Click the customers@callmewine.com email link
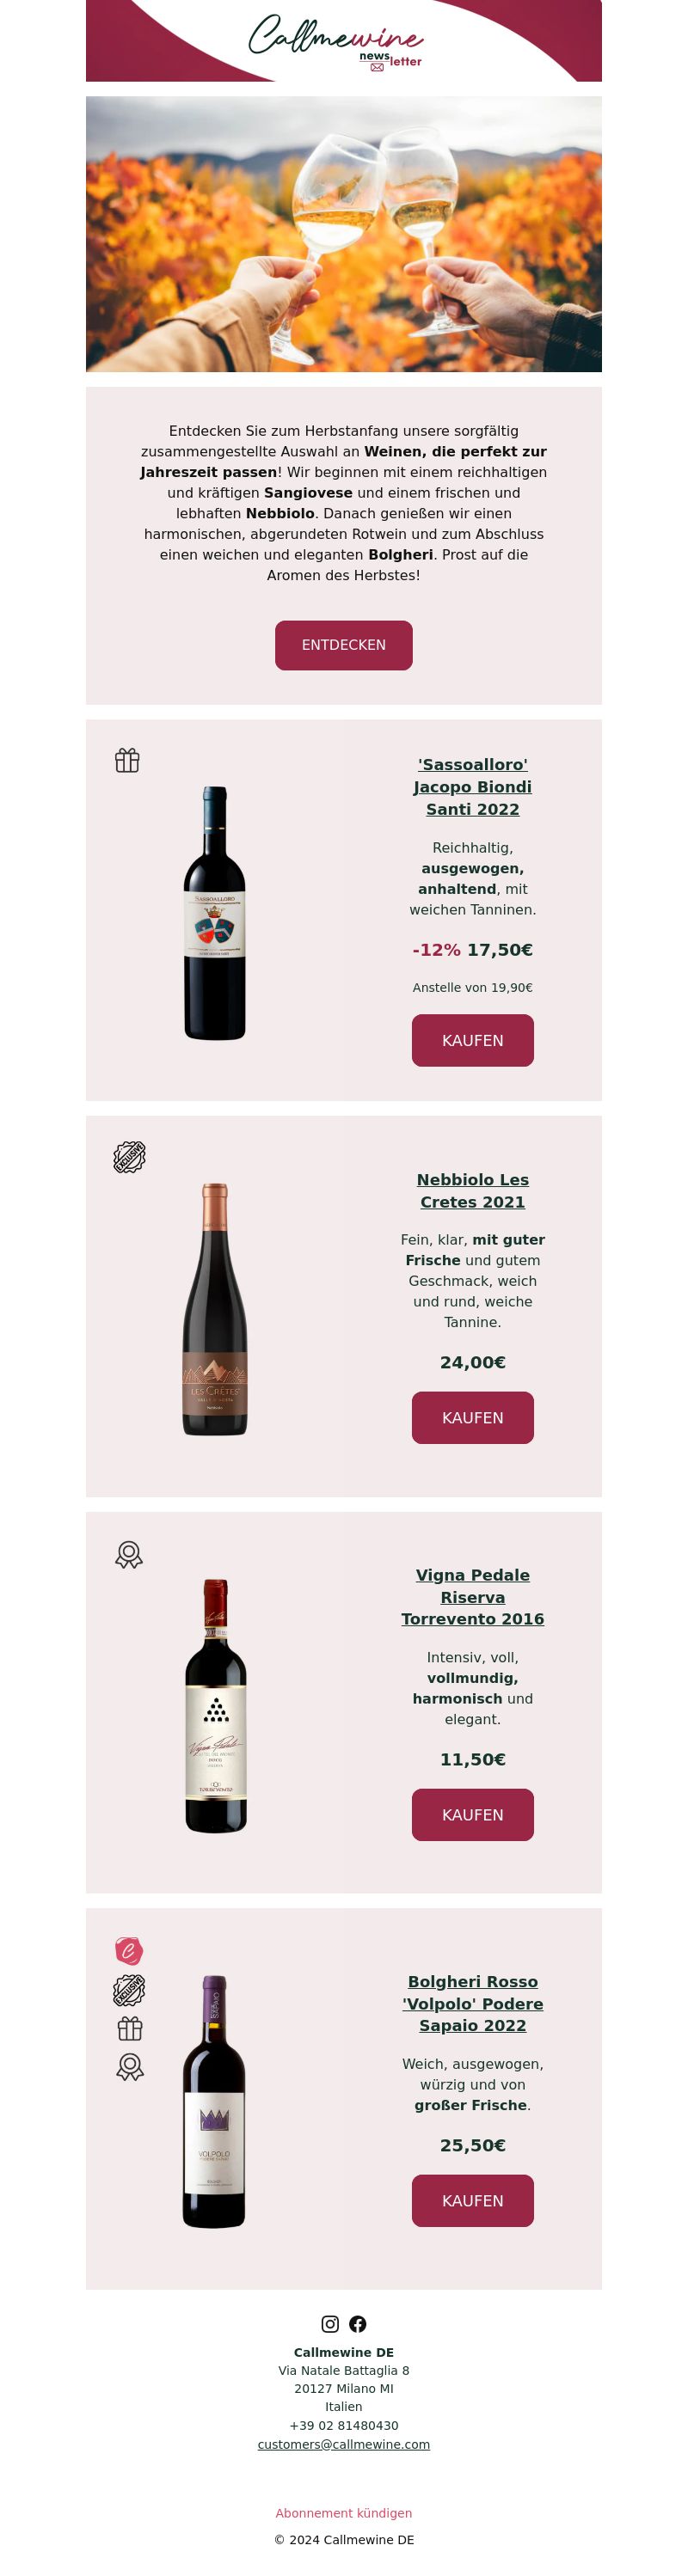 344,2444
